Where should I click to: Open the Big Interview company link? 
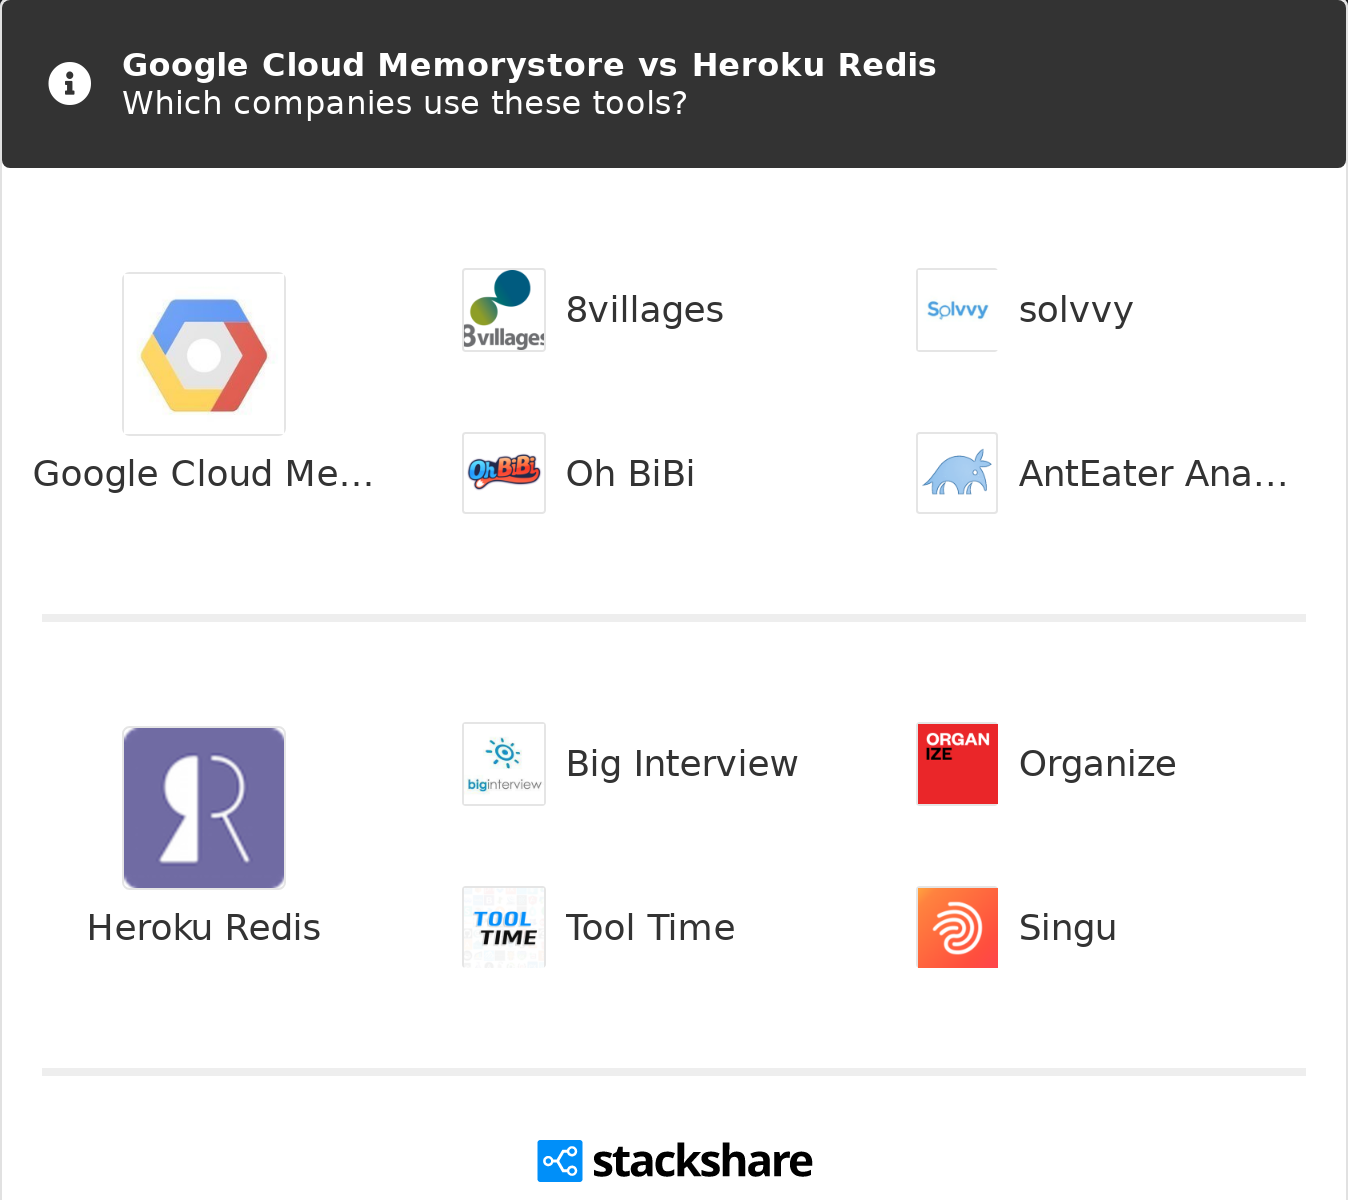coord(682,763)
